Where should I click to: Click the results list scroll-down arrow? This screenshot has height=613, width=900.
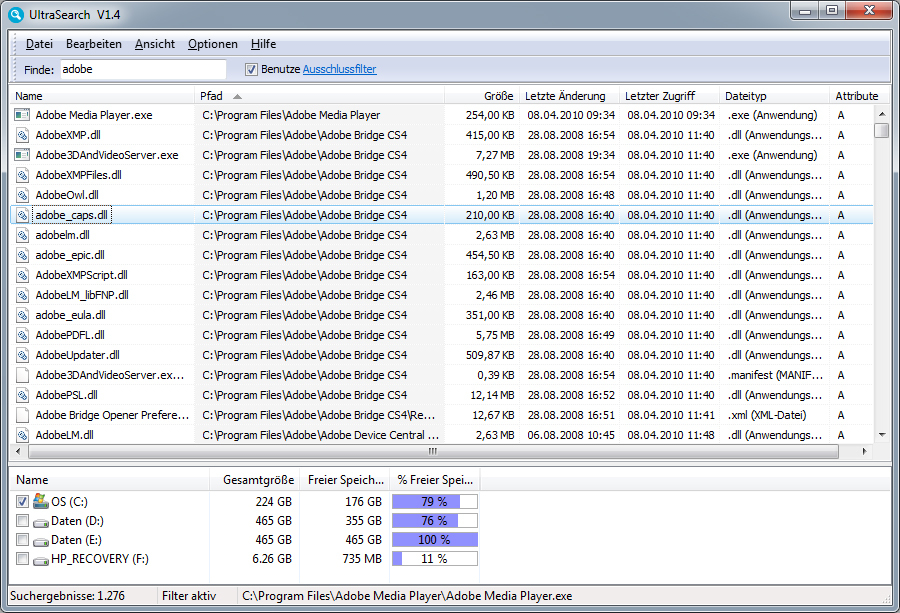coord(882,435)
